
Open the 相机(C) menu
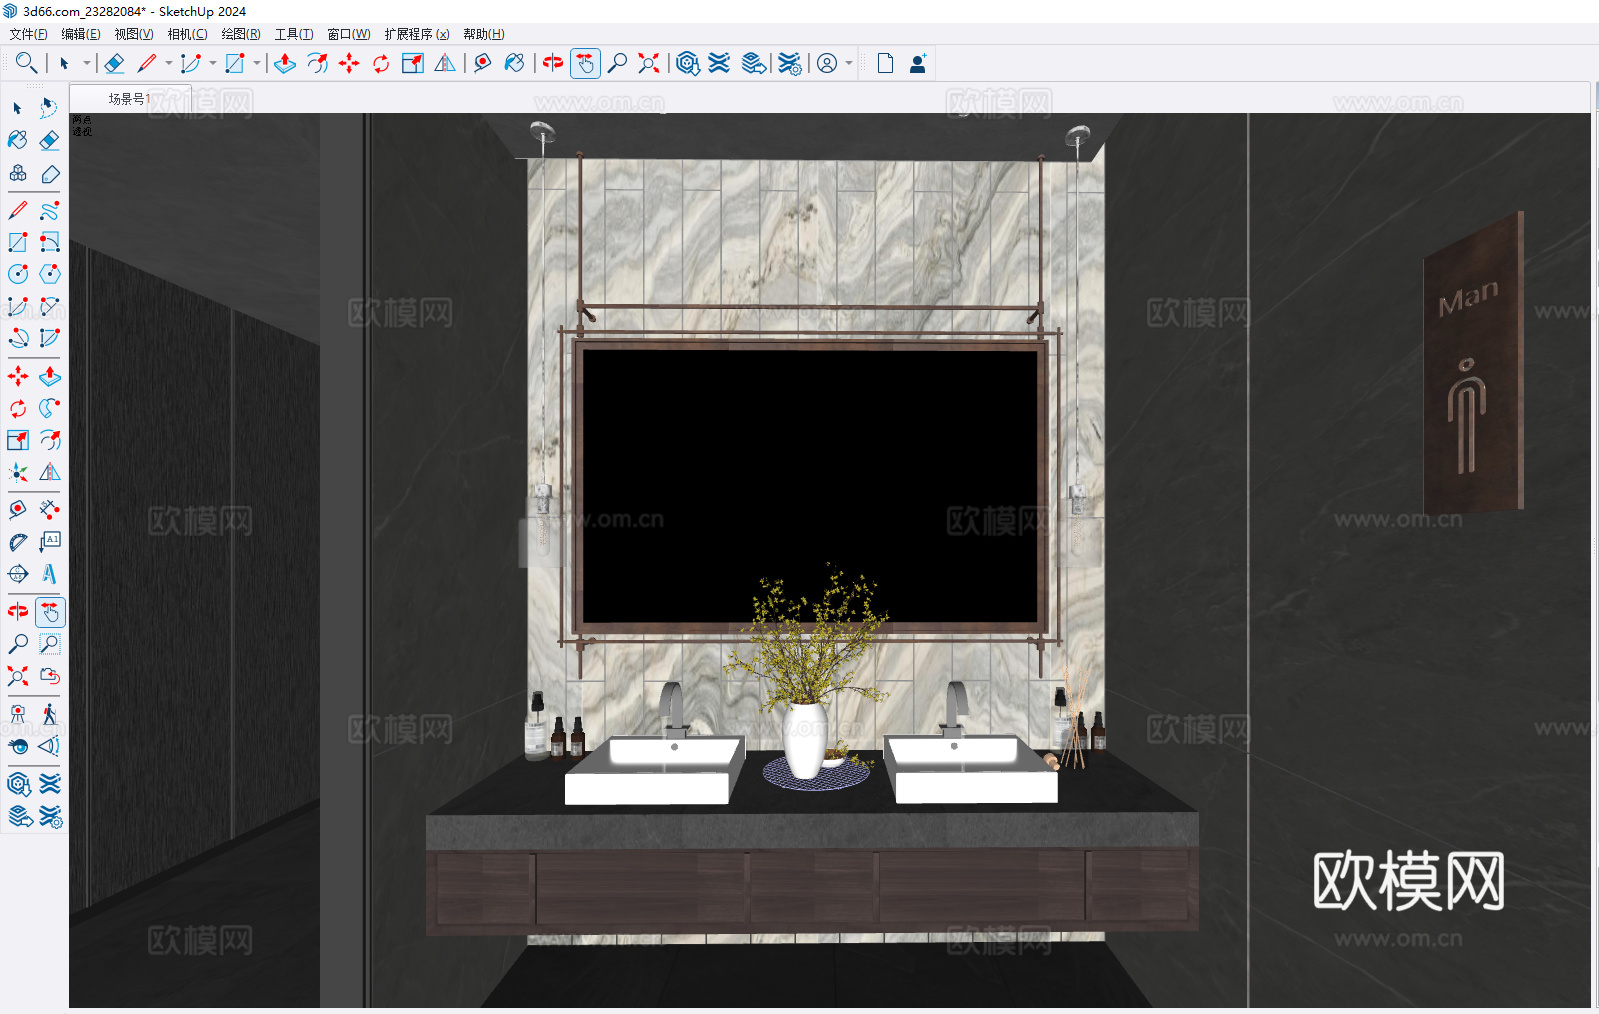point(188,34)
